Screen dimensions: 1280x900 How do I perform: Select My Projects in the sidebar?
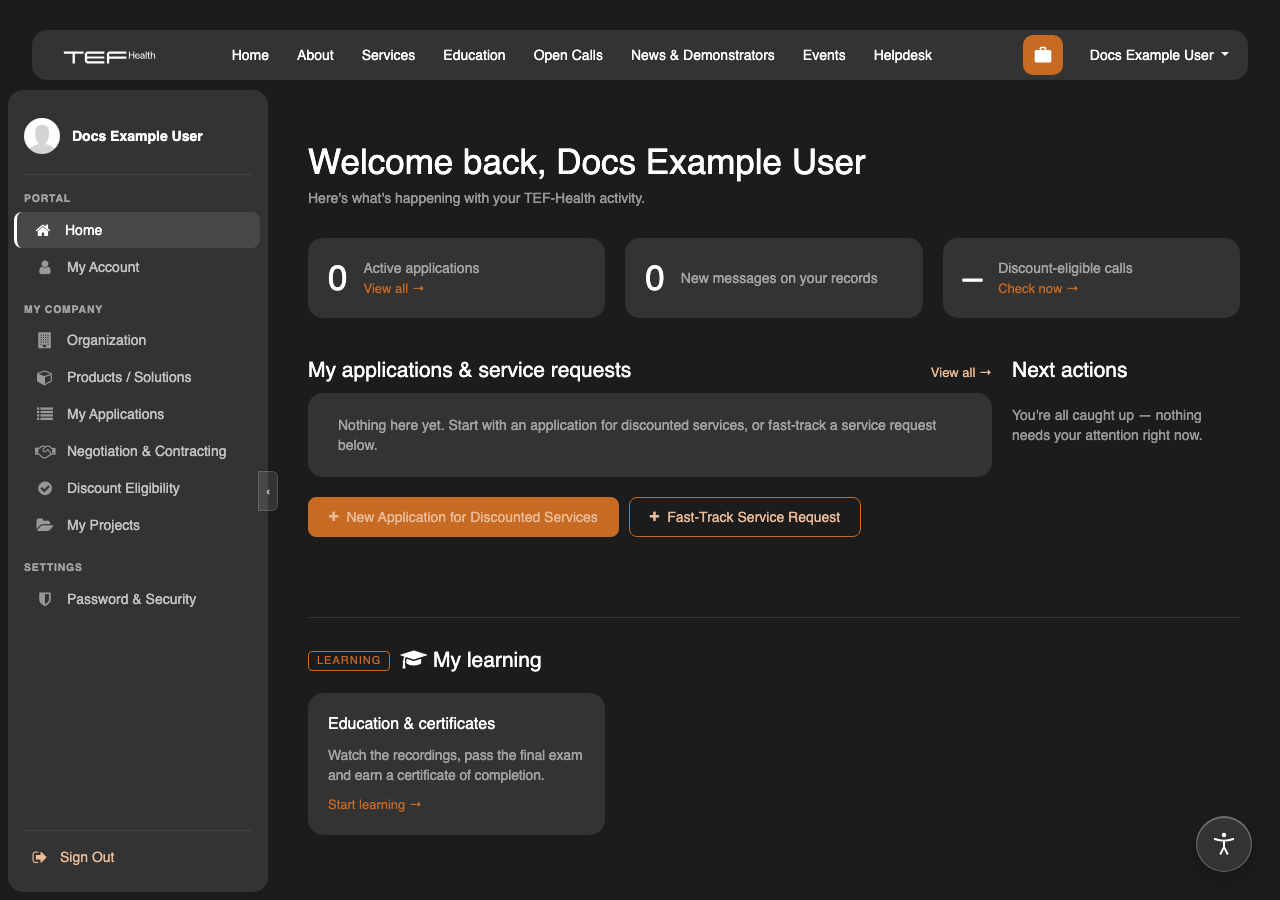click(137, 525)
